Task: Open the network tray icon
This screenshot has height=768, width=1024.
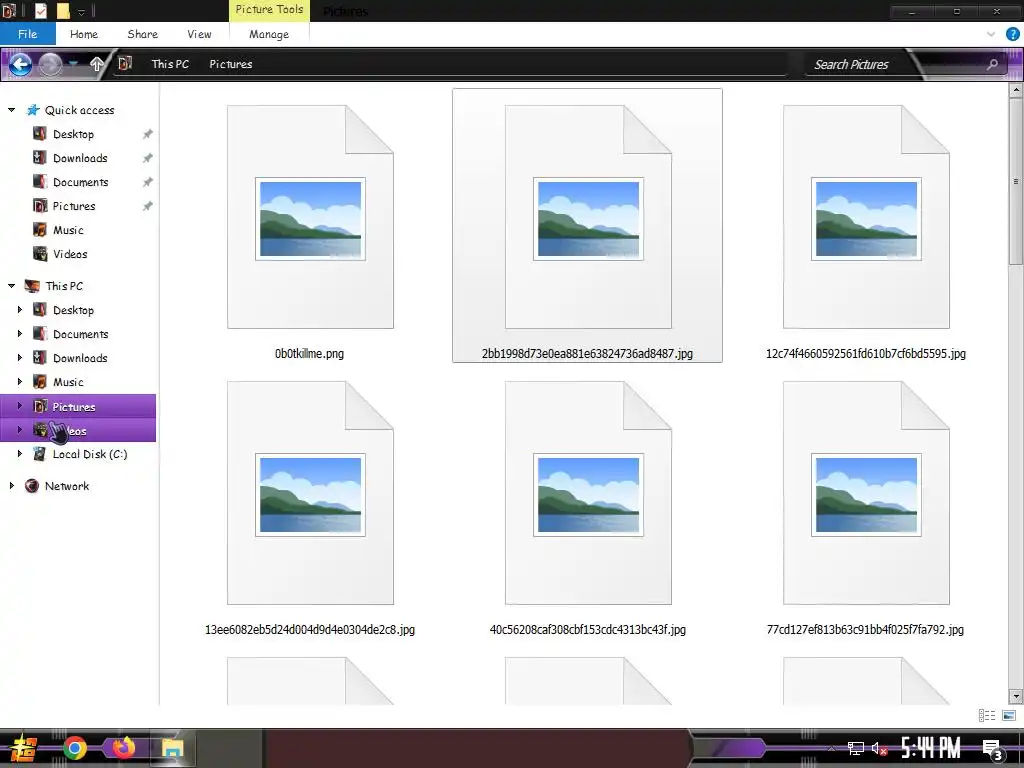Action: tap(856, 748)
